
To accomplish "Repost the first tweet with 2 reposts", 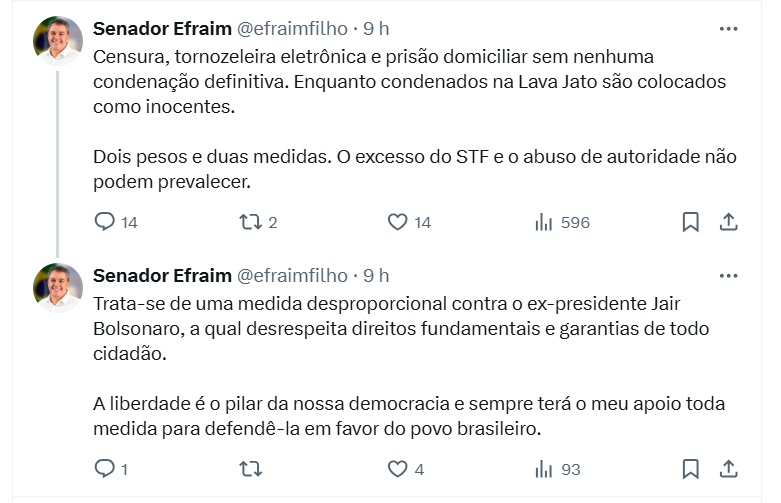I will pos(251,222).
